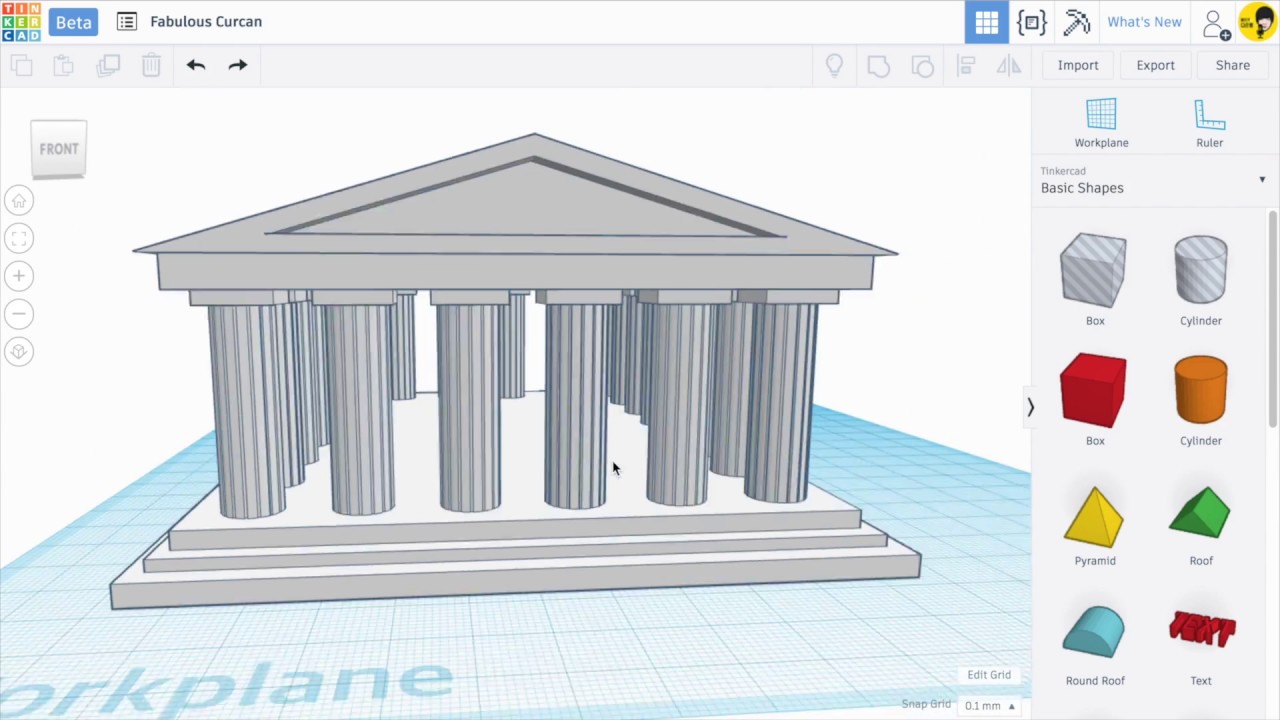Viewport: 1280px width, 720px height.
Task: Click the Beta badge
Action: point(73,22)
